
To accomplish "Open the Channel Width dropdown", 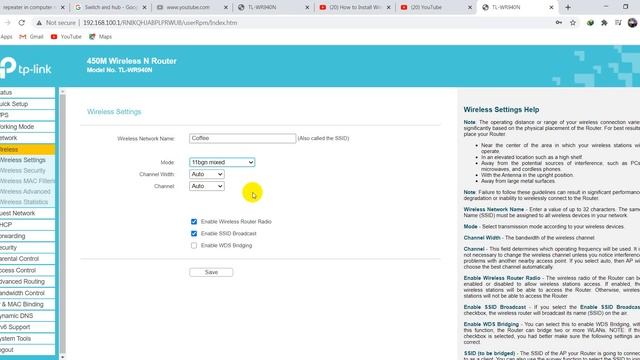I will click(207, 174).
